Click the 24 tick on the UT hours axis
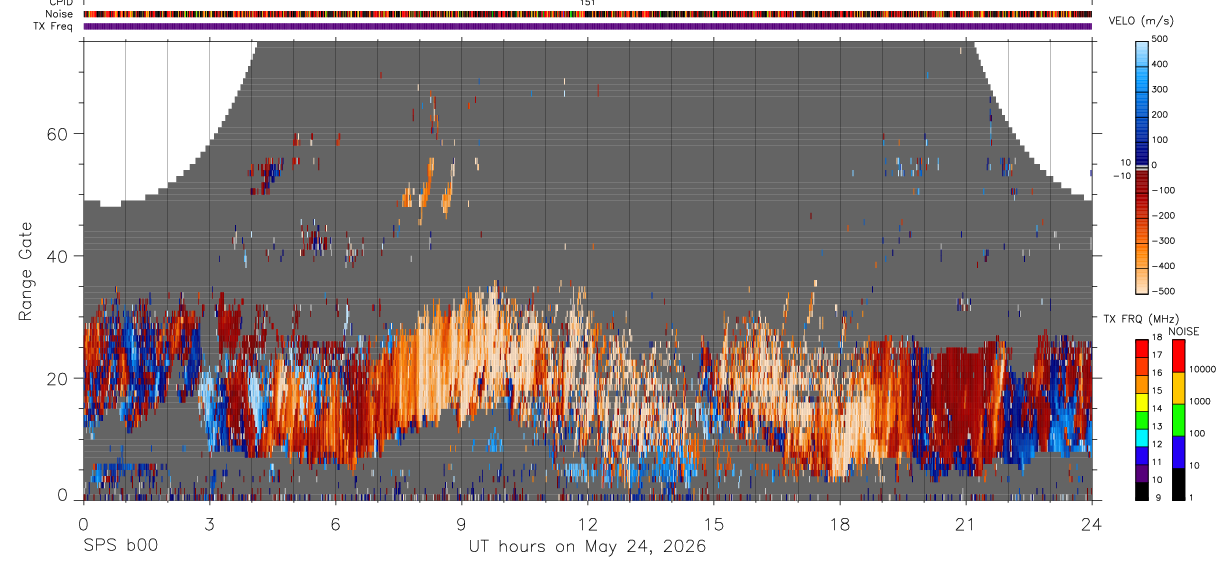This screenshot has height=567, width=1228. (x=1092, y=524)
